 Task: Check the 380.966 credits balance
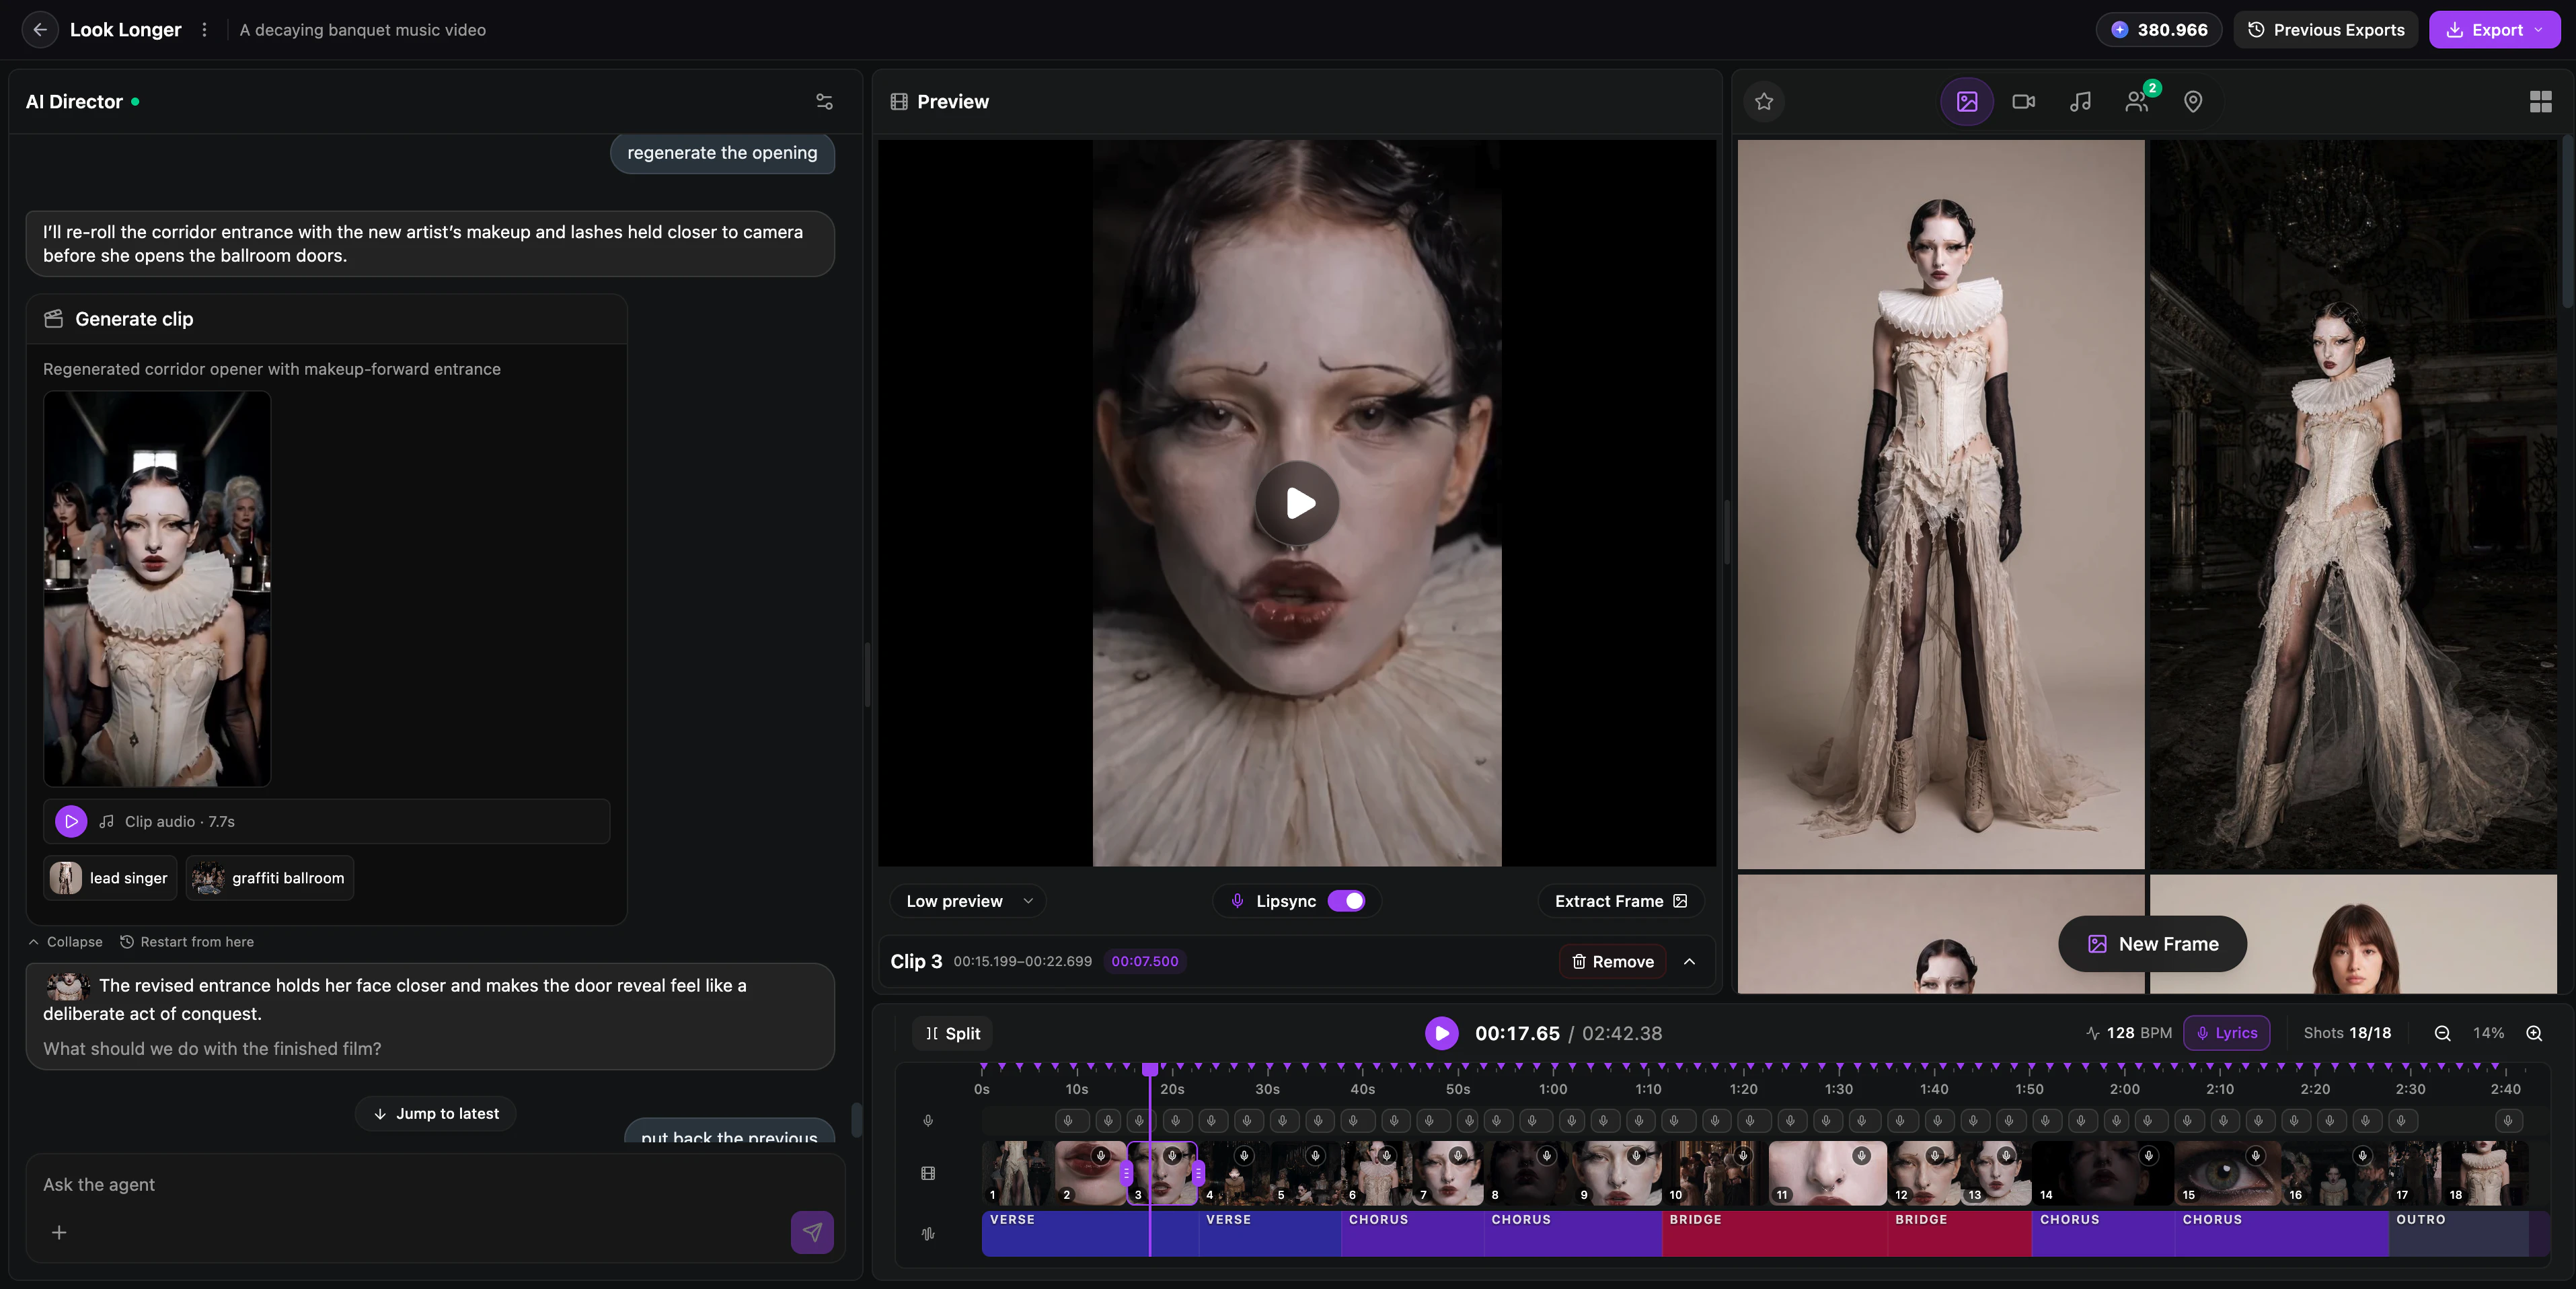(x=2159, y=30)
